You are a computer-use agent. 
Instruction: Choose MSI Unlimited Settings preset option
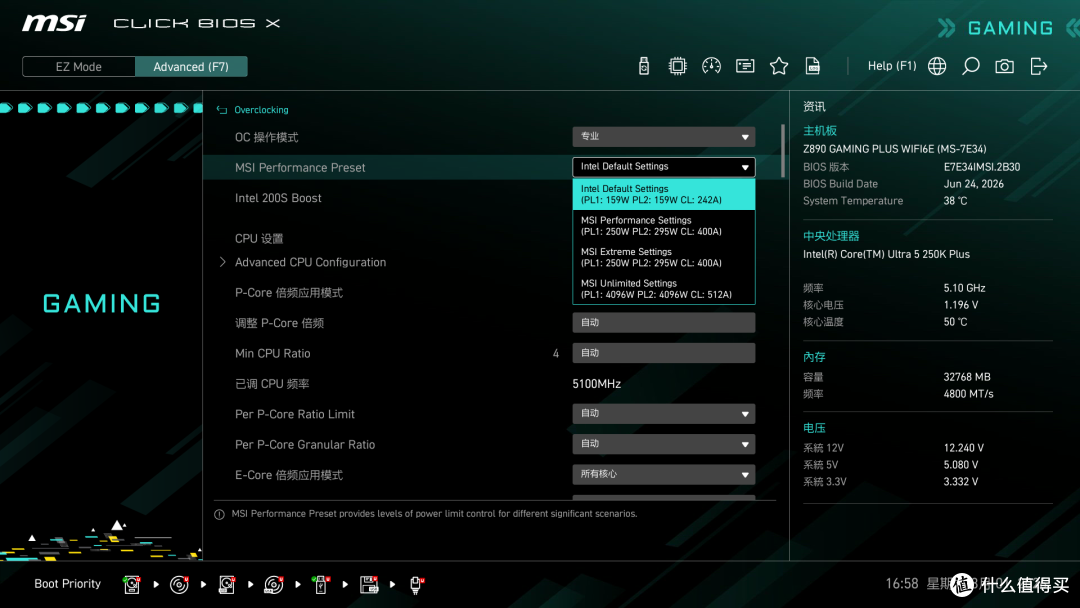click(x=663, y=289)
